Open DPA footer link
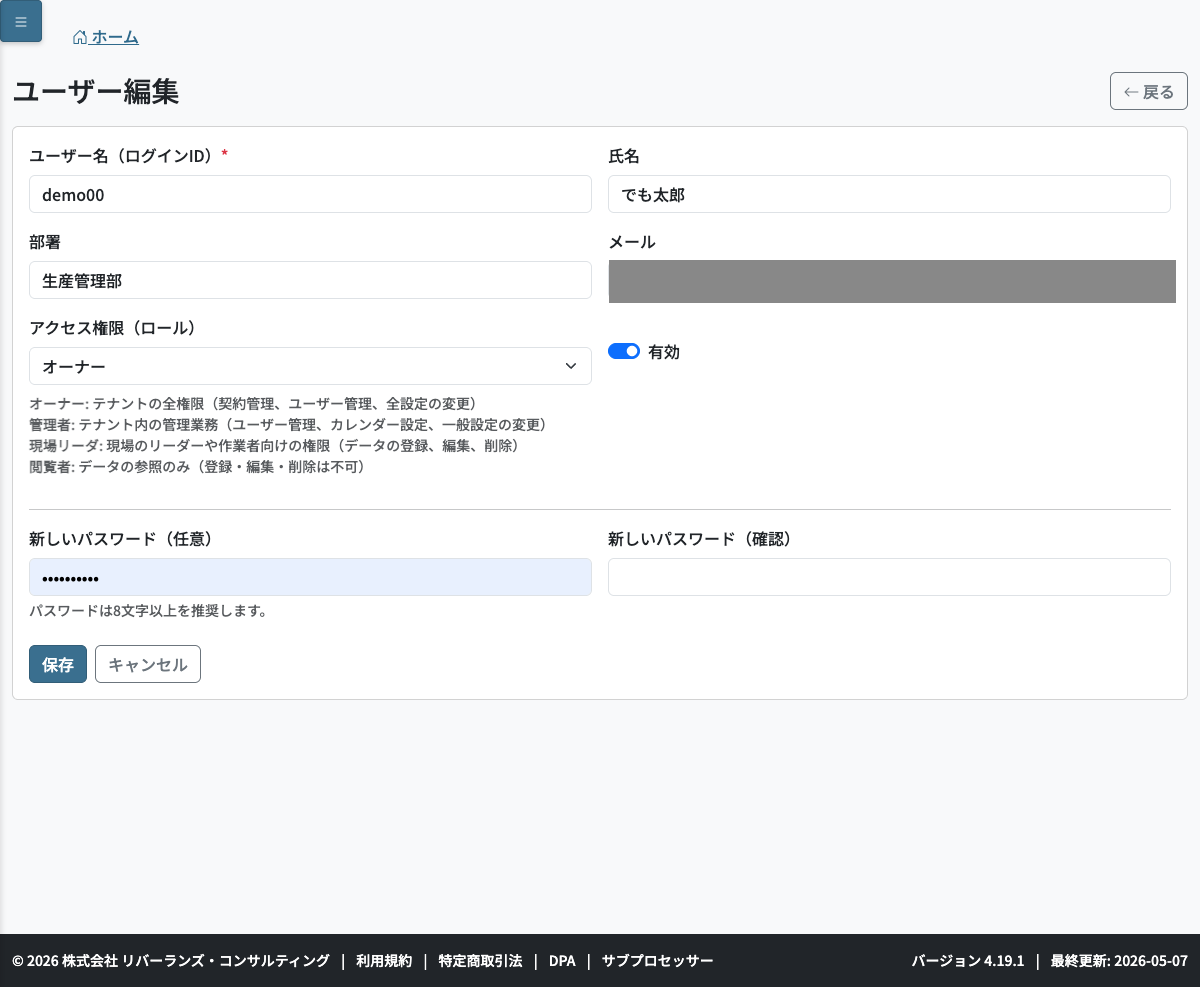The width and height of the screenshot is (1200, 987). pos(562,961)
